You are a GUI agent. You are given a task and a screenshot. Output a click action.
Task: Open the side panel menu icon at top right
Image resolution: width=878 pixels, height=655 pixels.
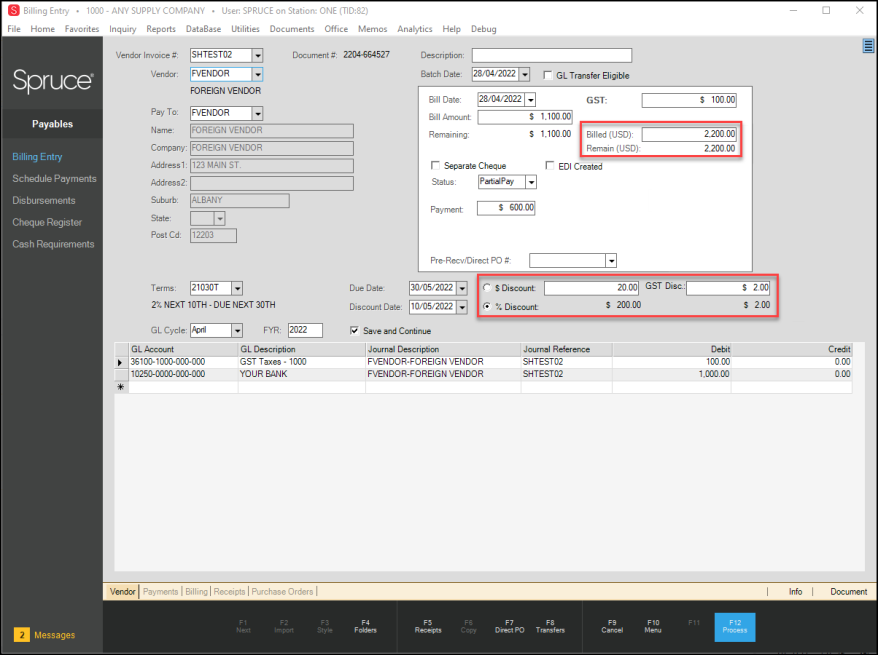pos(868,46)
